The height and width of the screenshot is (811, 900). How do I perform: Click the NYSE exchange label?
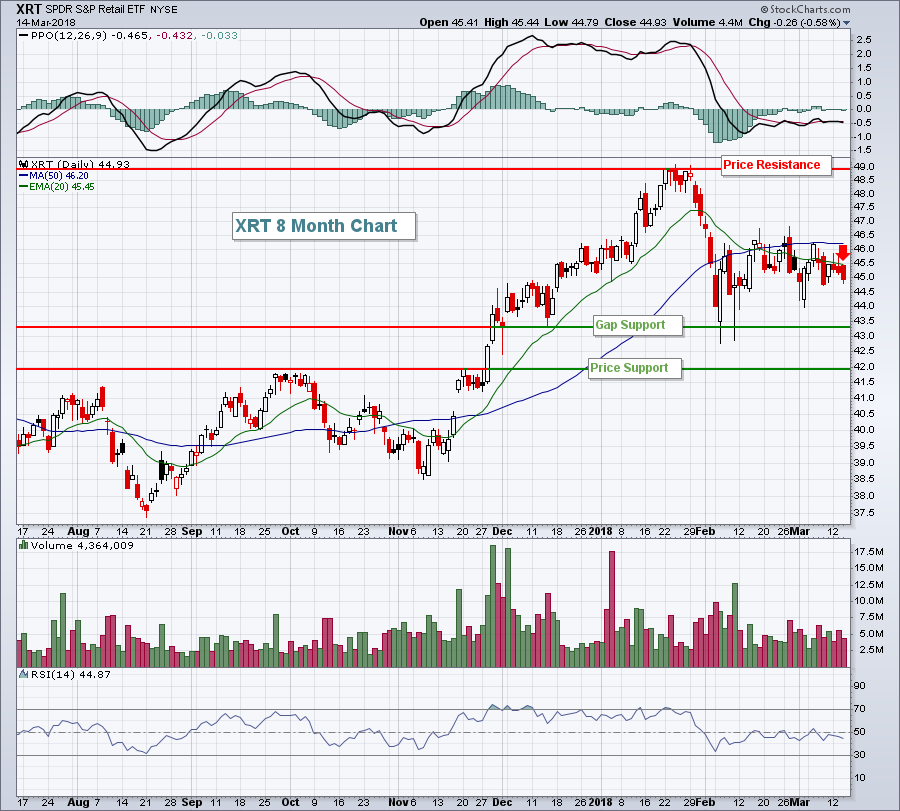coord(164,10)
